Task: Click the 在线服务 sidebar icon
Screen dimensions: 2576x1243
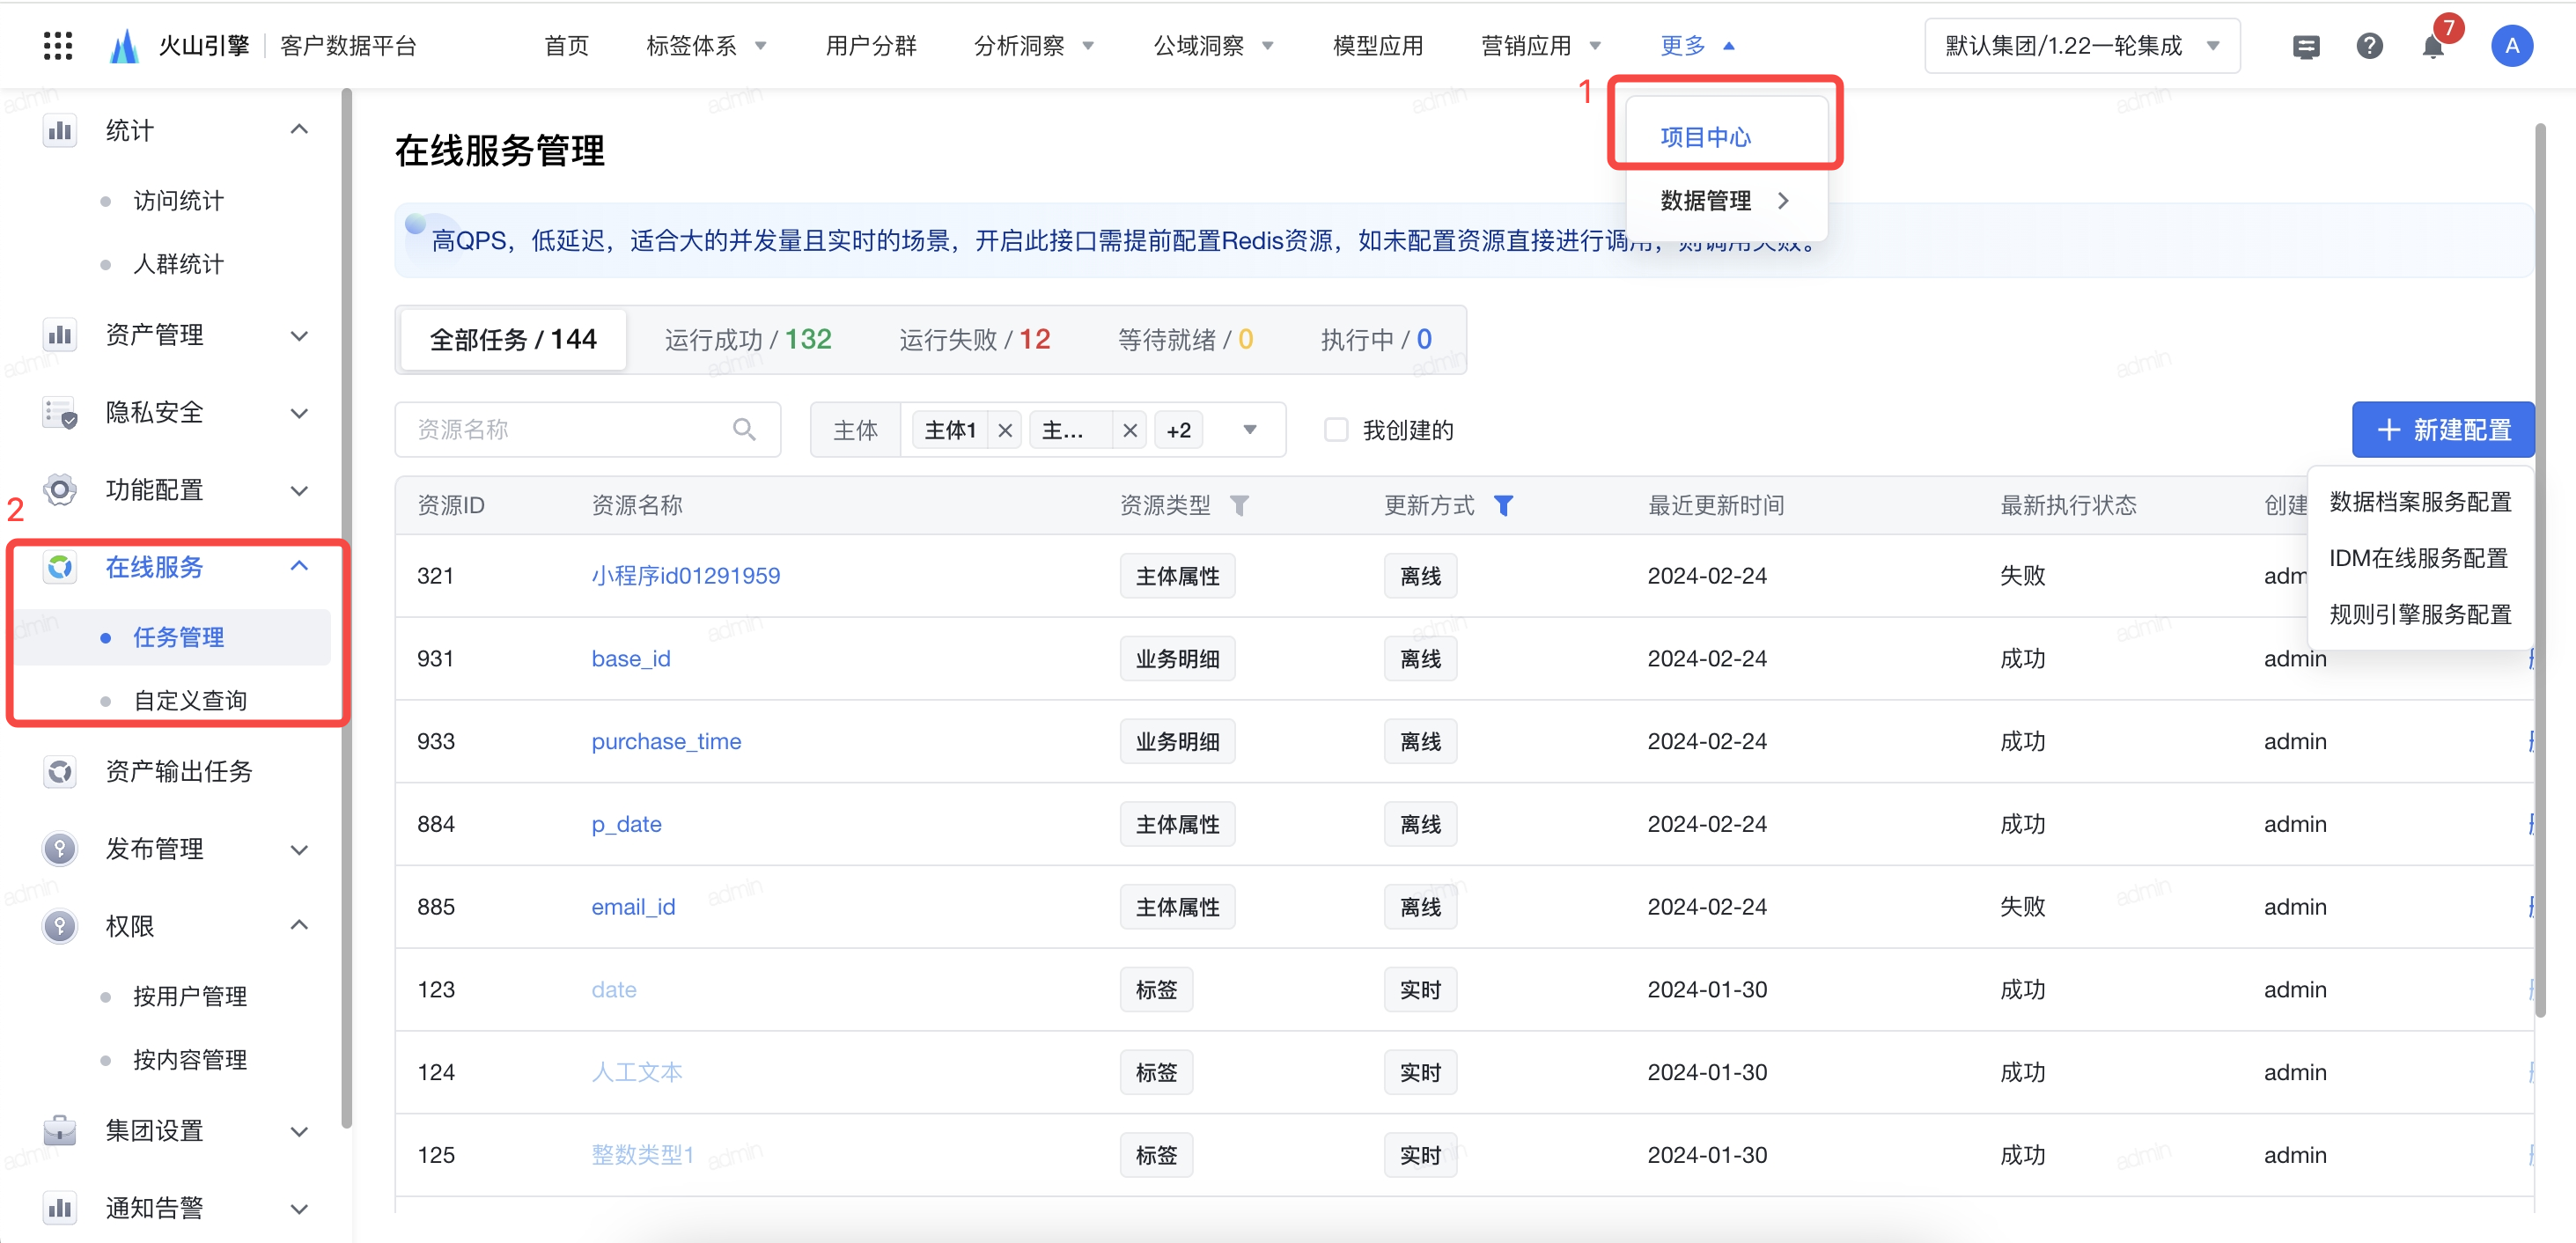Action: point(60,567)
